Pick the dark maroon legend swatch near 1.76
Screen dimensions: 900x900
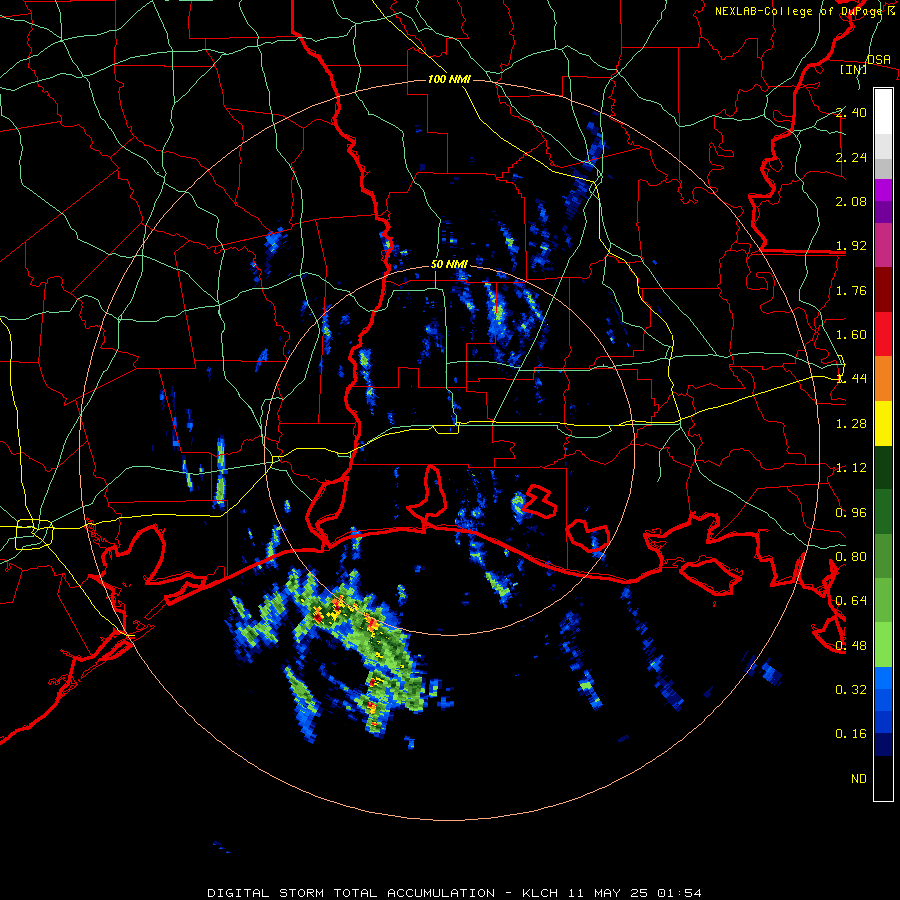883,290
